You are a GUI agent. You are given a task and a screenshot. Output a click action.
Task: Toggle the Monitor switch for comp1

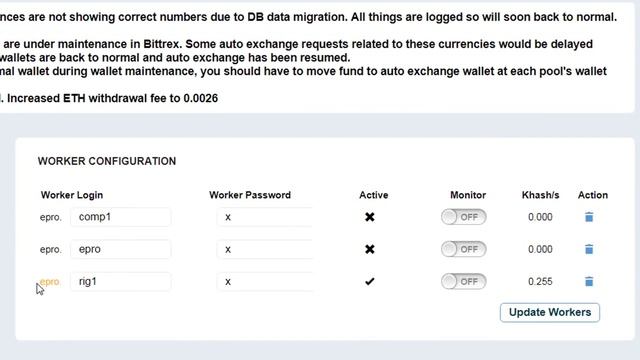pos(463,217)
